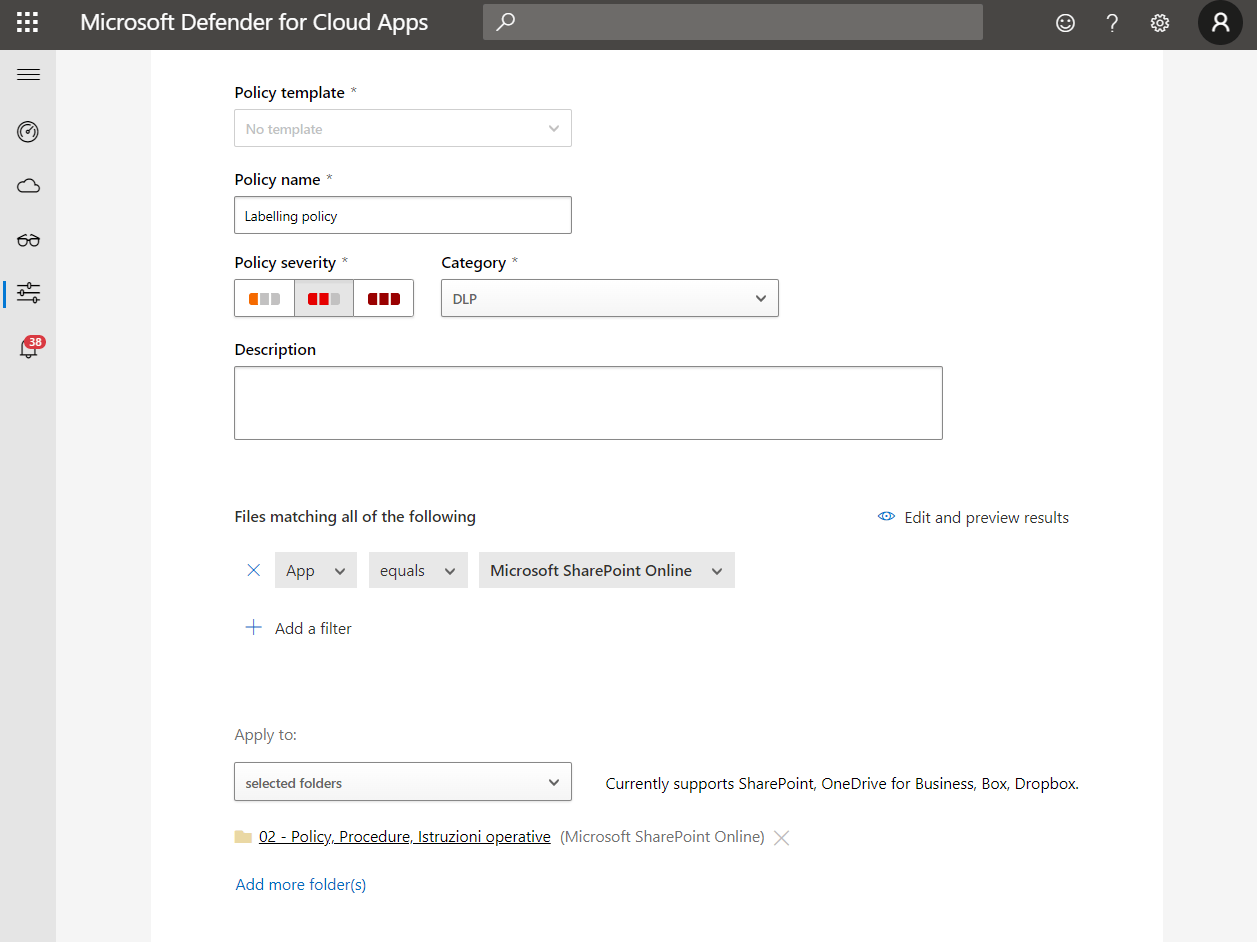Select high policy severity option

[x=384, y=298]
